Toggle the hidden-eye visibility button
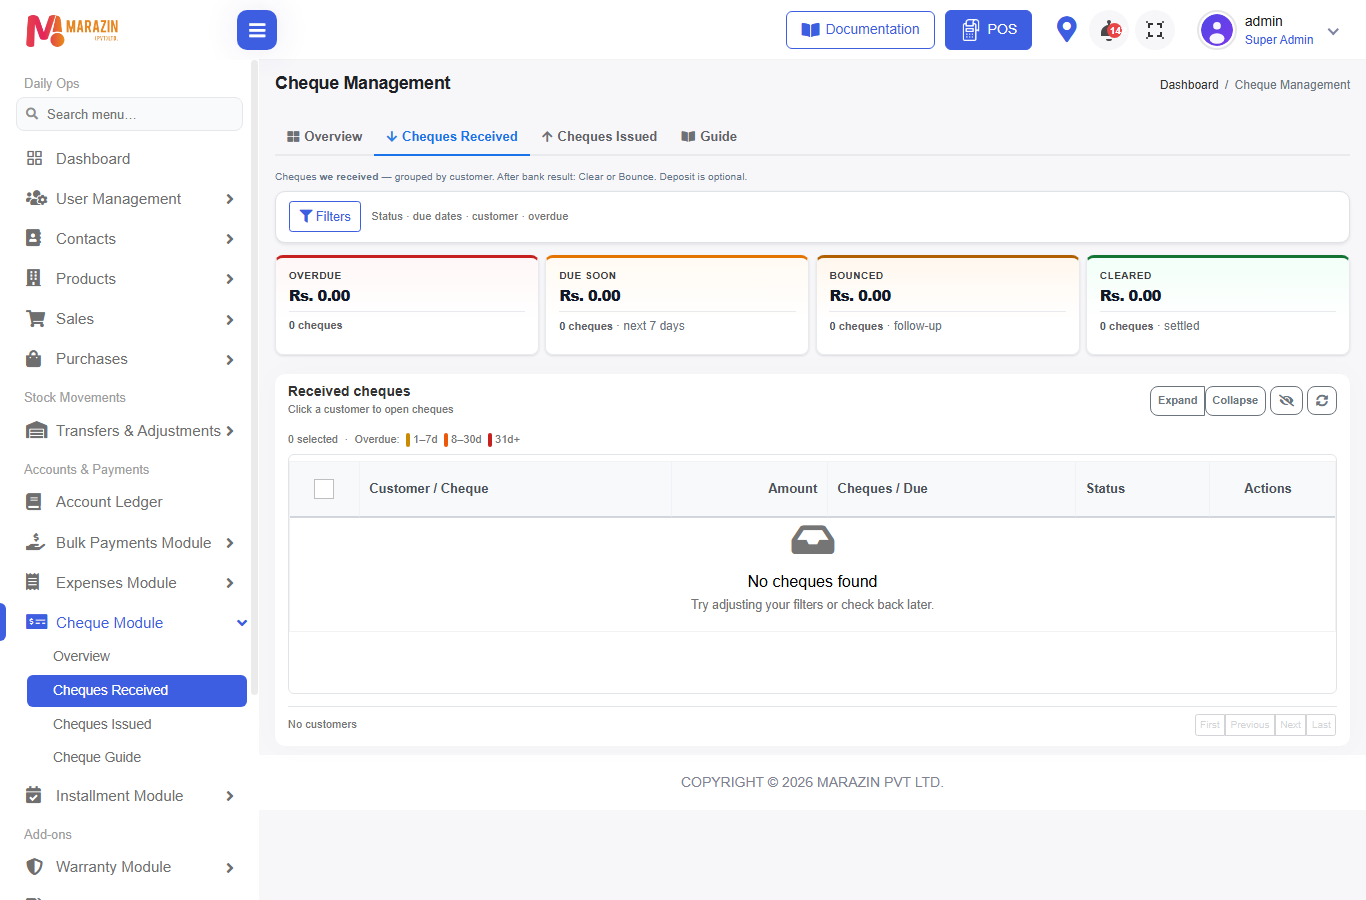 coord(1287,401)
